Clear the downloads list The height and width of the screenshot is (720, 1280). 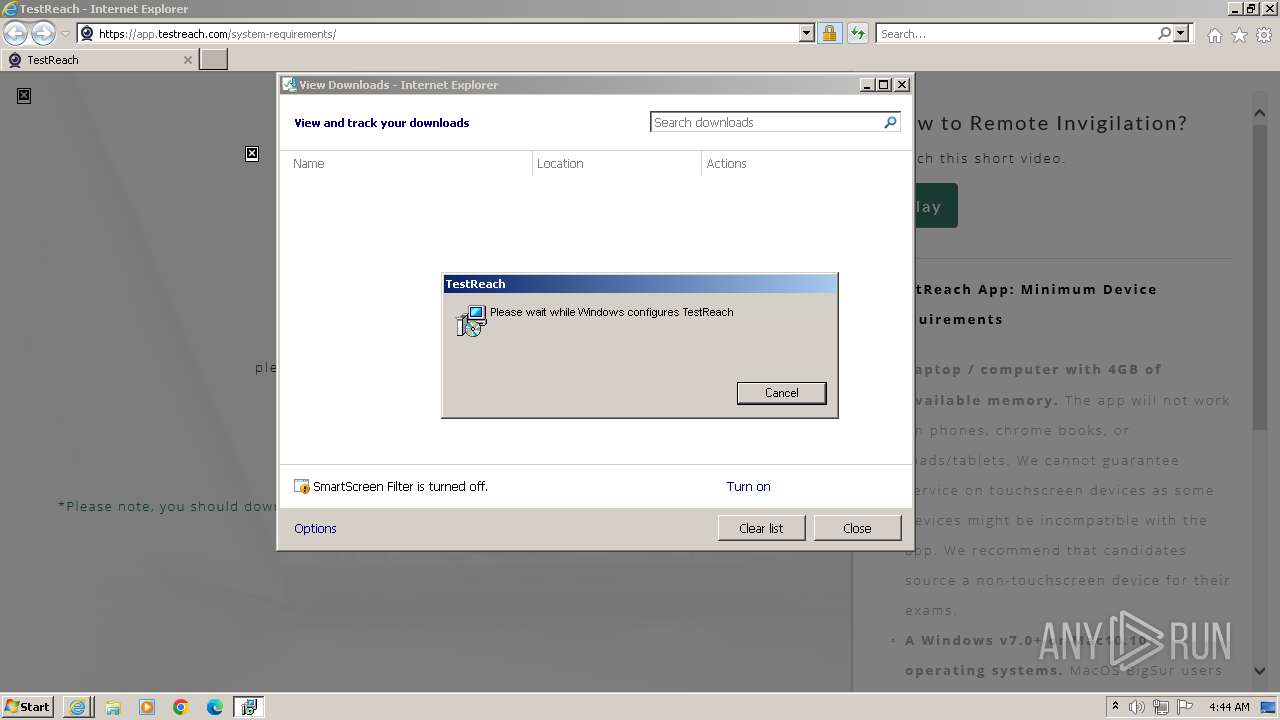[761, 528]
